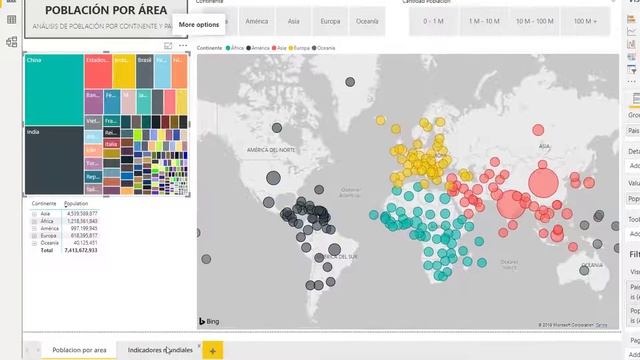Click the largest red bubble over China
This screenshot has width=640, height=360.
pos(543,183)
